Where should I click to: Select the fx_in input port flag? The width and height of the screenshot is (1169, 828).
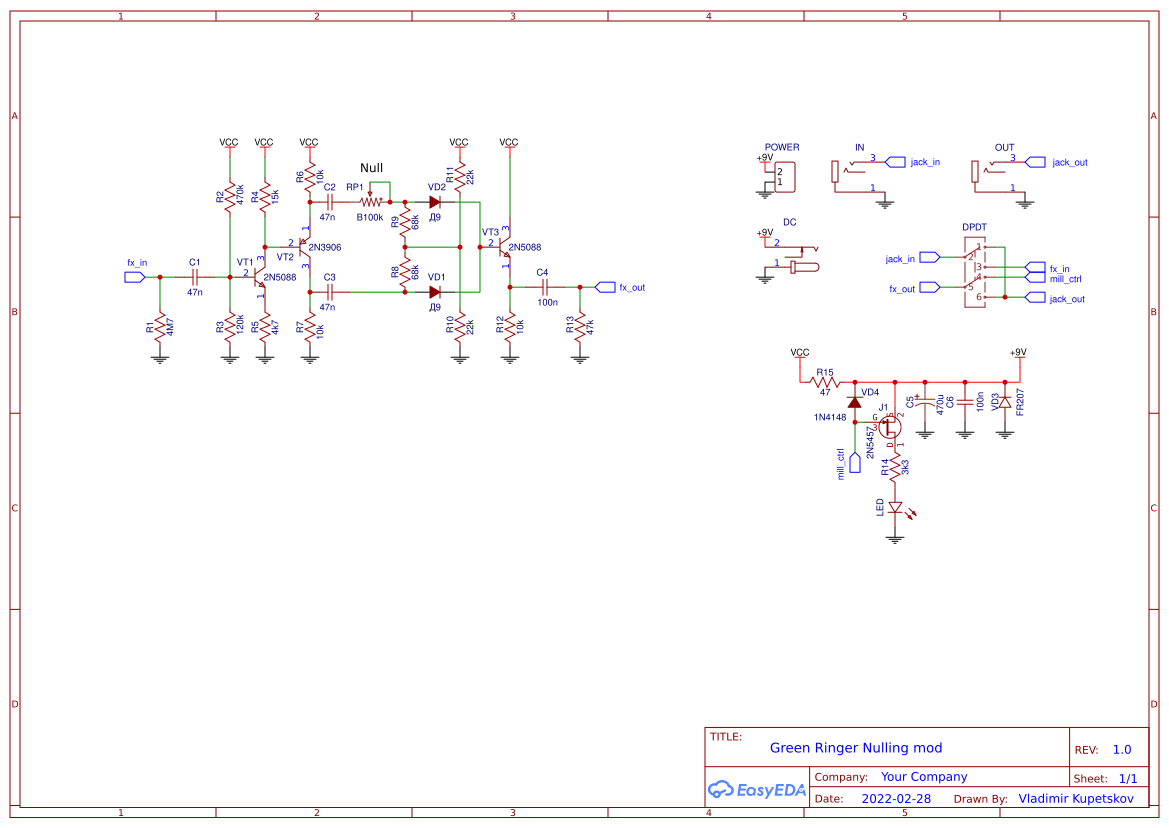point(133,277)
